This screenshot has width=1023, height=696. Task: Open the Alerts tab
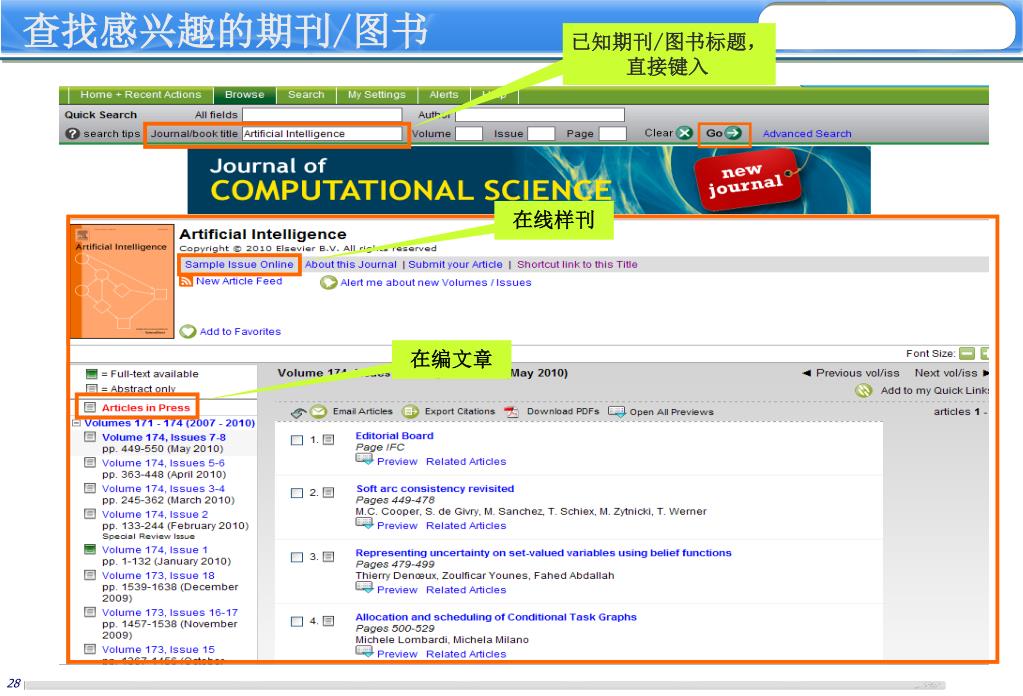(444, 95)
